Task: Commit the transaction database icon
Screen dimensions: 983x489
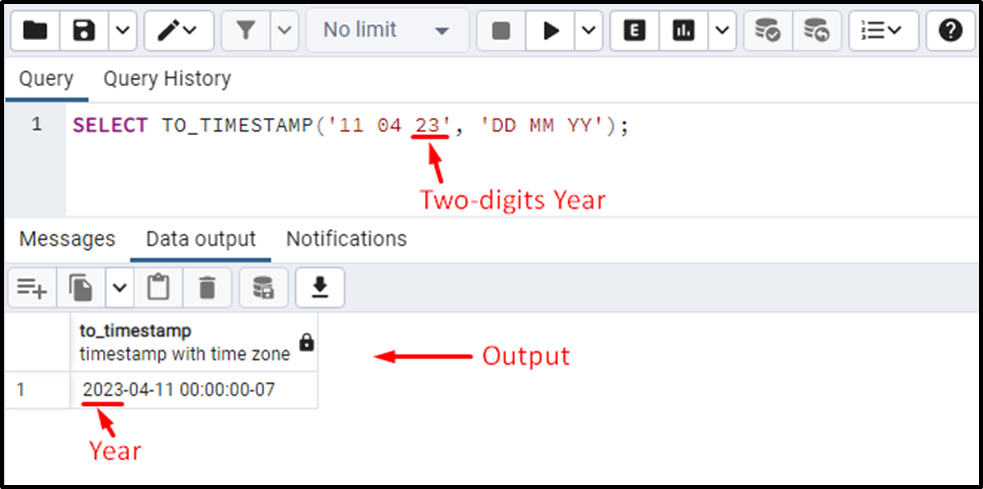Action: (767, 30)
